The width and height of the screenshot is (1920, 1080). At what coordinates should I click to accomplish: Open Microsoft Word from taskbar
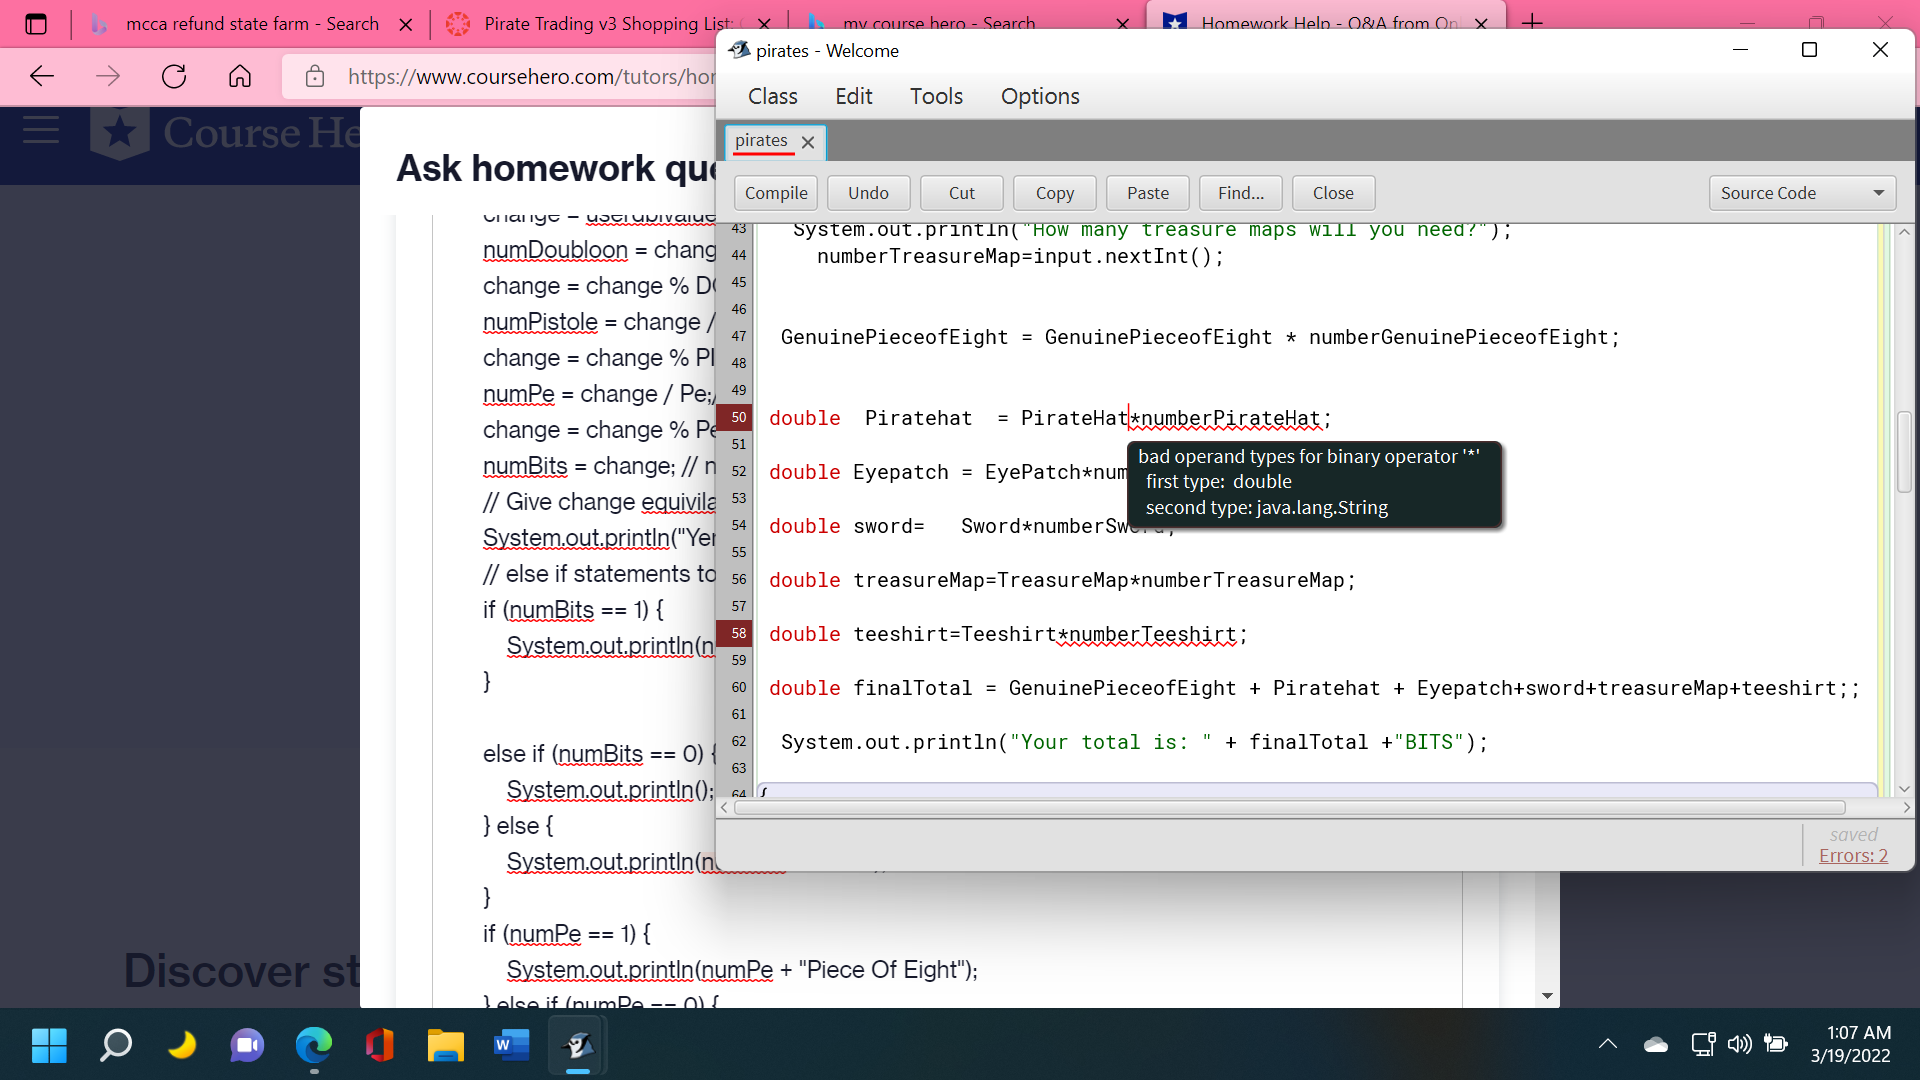[511, 1045]
